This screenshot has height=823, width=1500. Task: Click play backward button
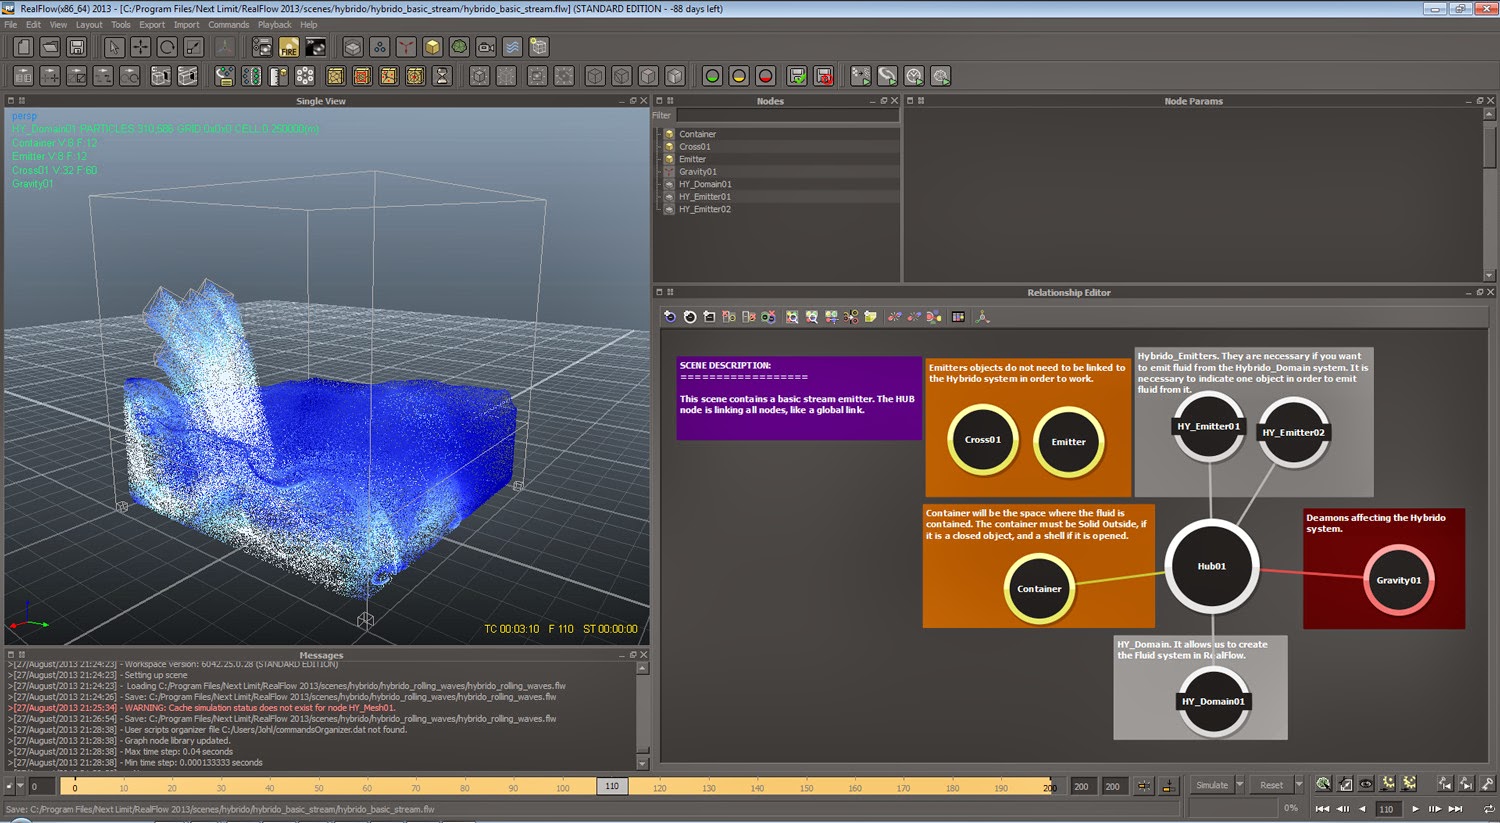tap(1362, 809)
